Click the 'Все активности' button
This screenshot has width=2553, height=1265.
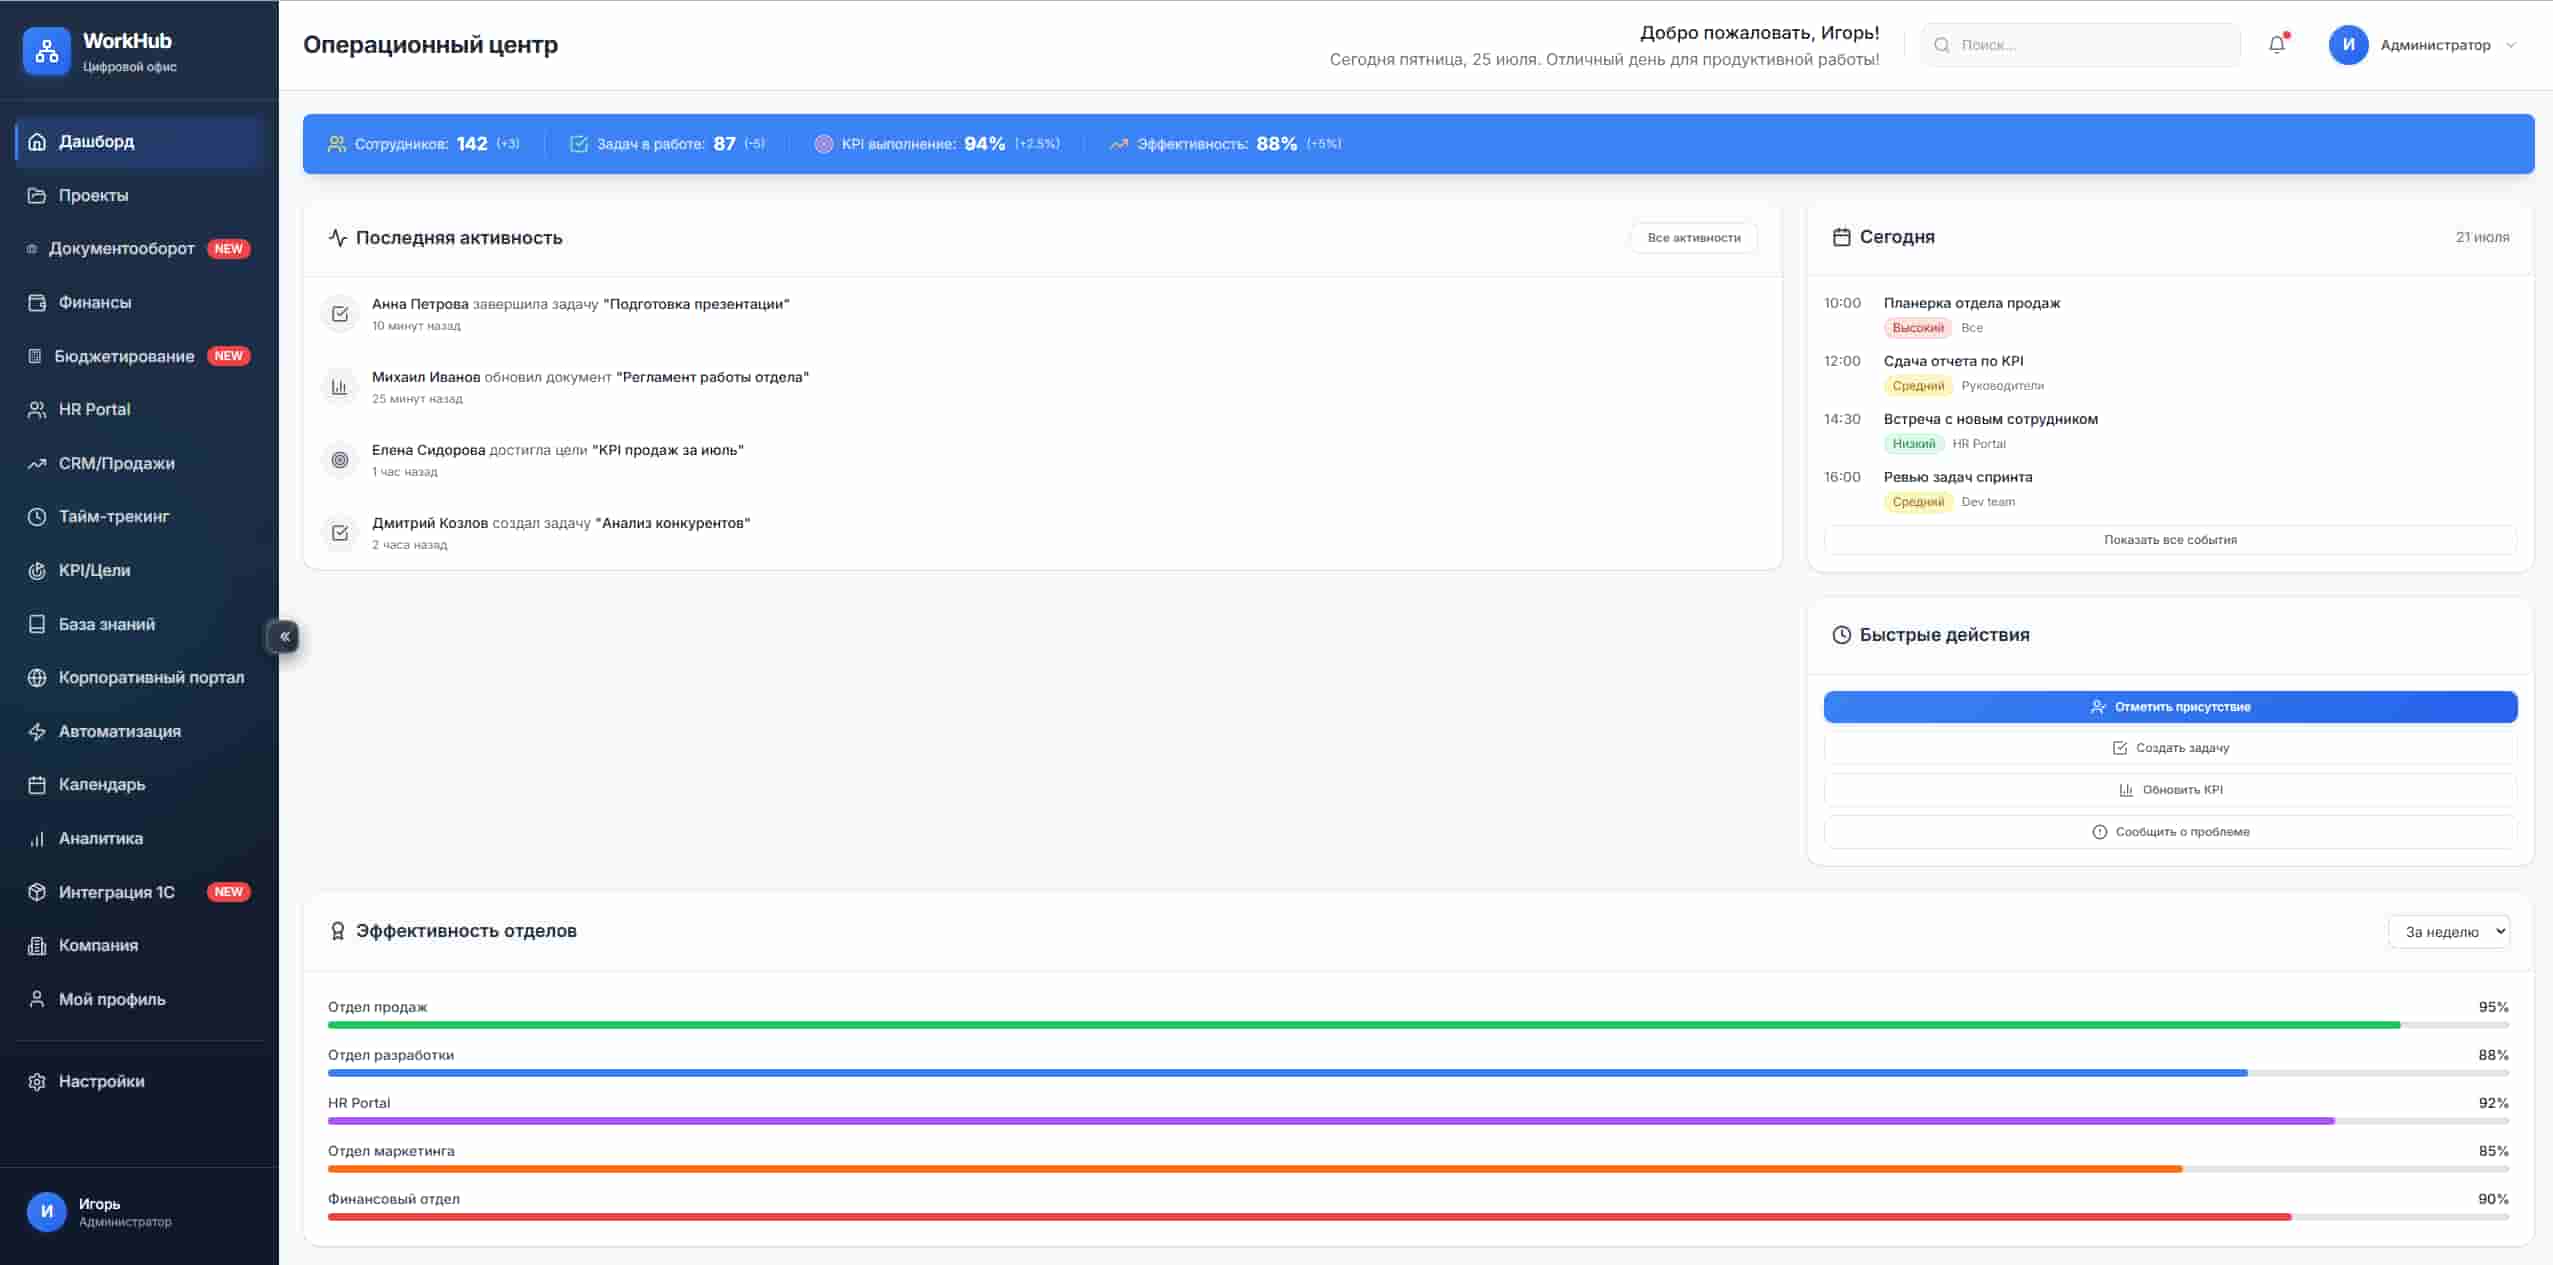pos(1692,237)
